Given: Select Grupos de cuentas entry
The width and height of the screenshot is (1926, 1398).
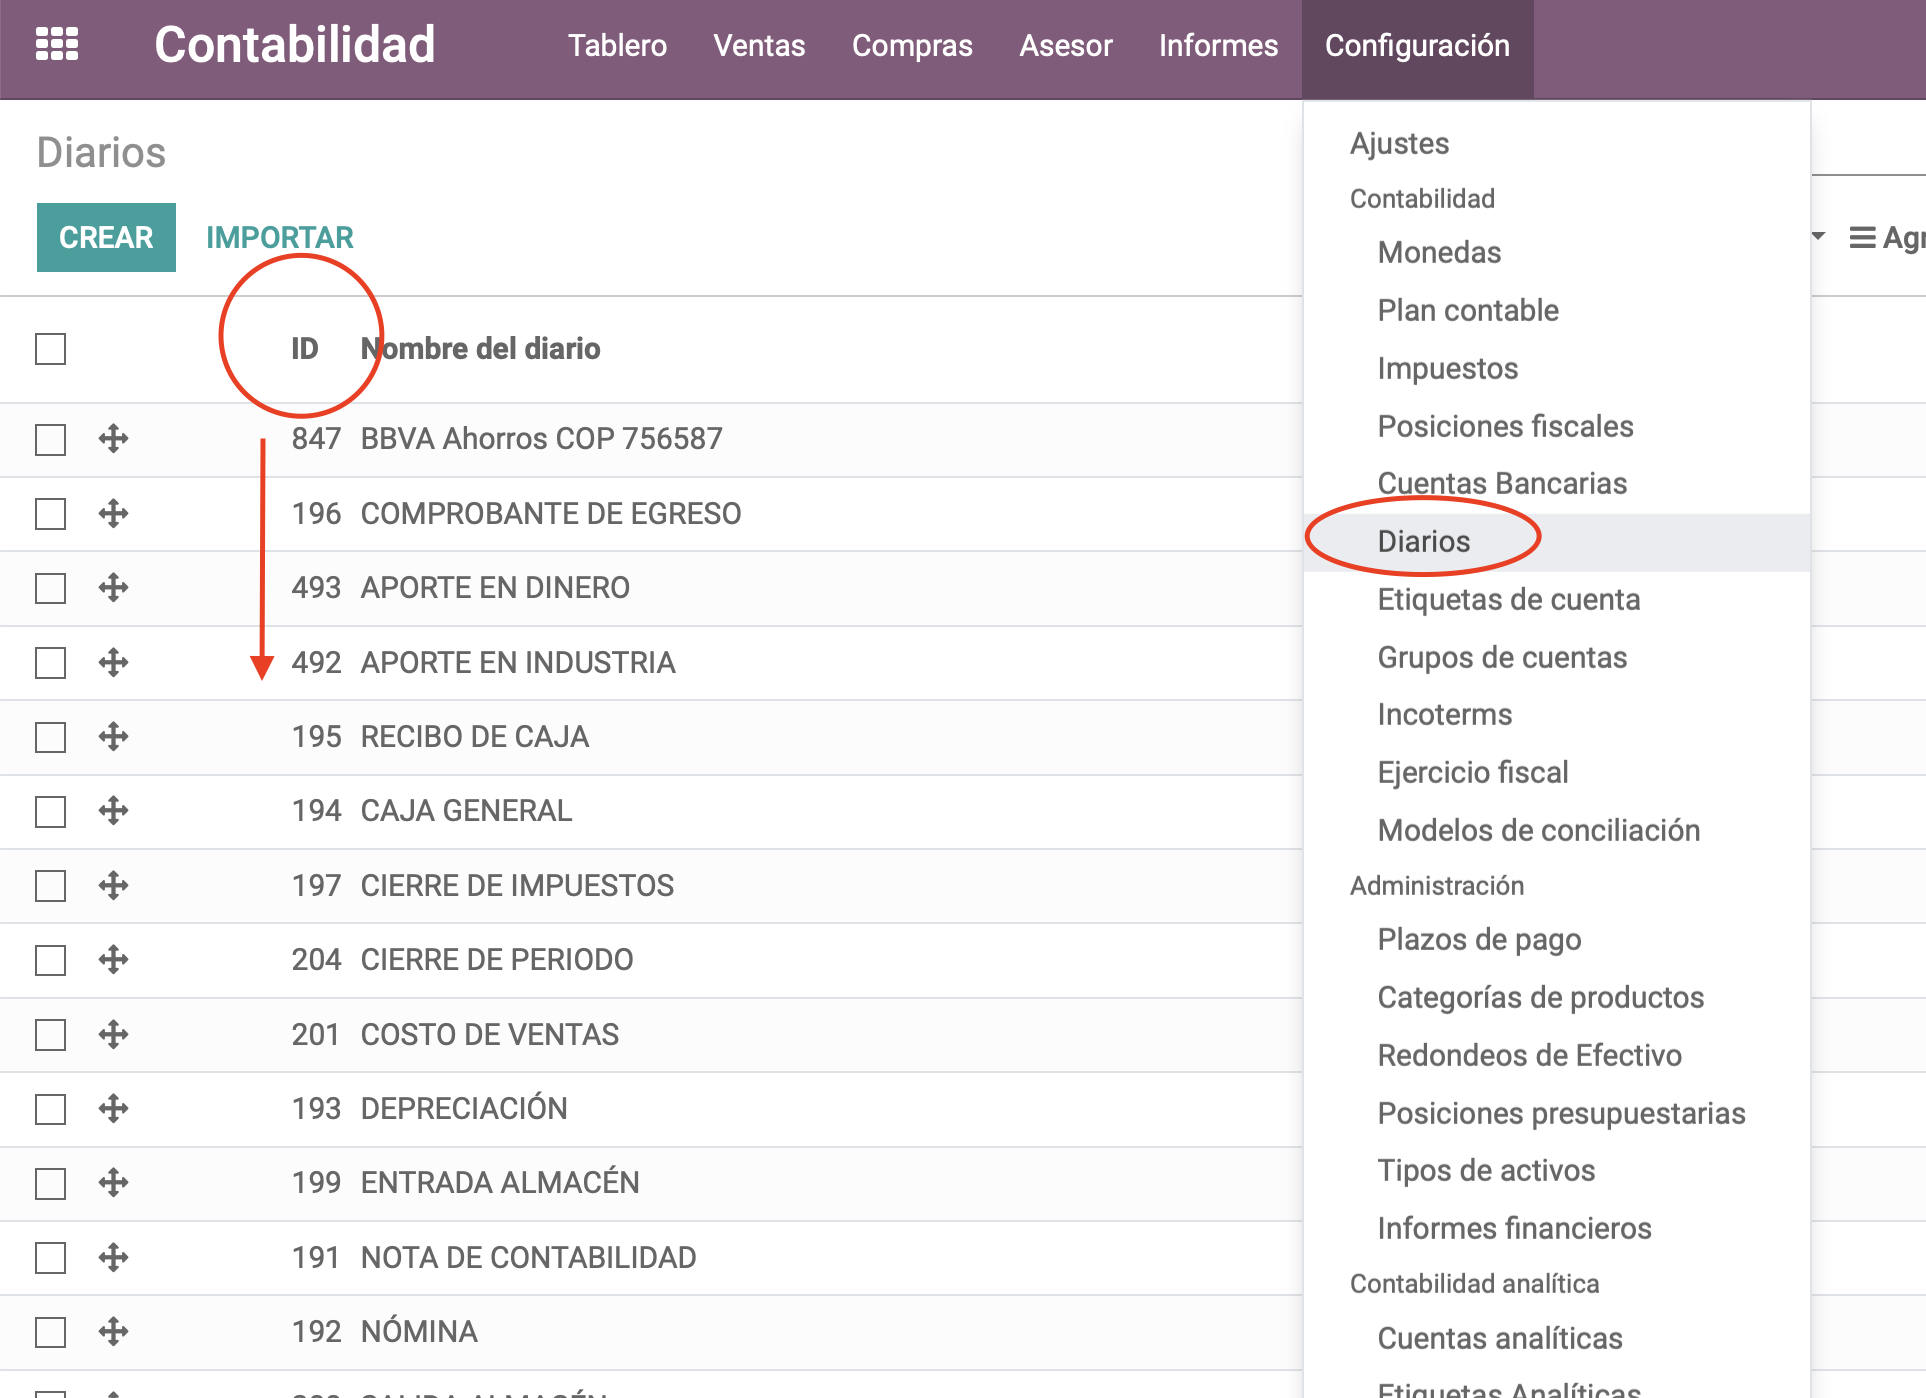Looking at the screenshot, I should [1557, 658].
